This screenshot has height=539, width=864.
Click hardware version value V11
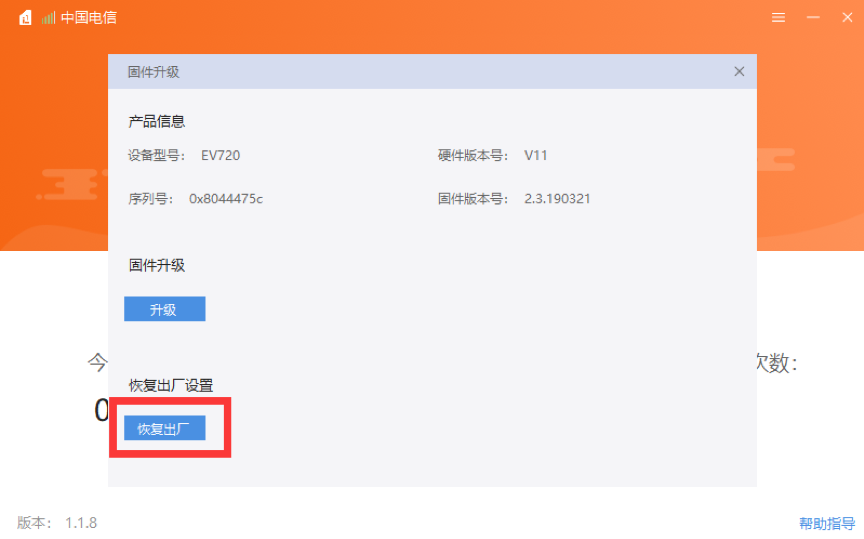click(x=535, y=155)
